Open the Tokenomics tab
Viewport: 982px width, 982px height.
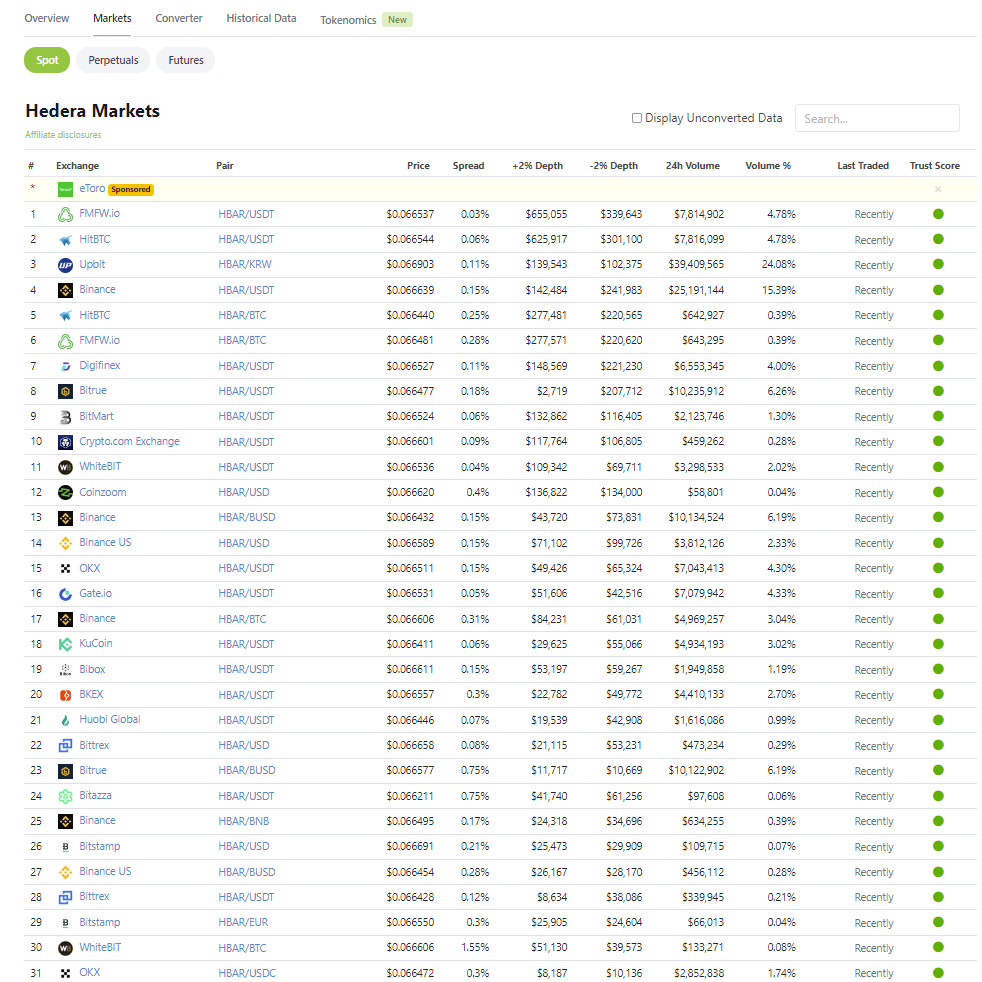point(348,20)
